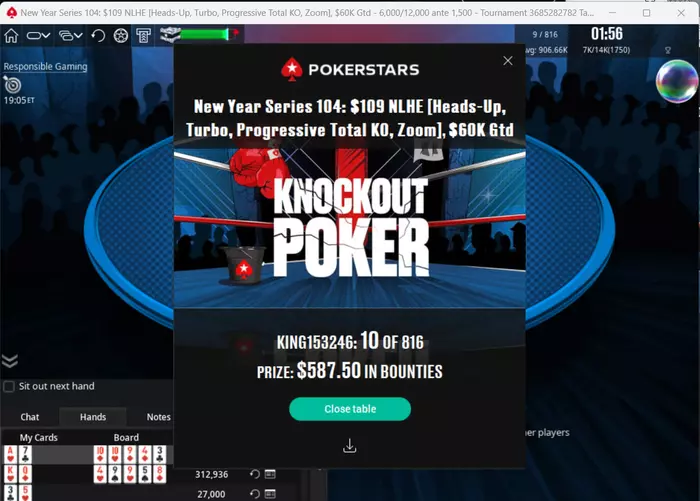Viewport: 700px width, 501px height.
Task: Download the result image via arrow icon
Action: pyautogui.click(x=350, y=446)
